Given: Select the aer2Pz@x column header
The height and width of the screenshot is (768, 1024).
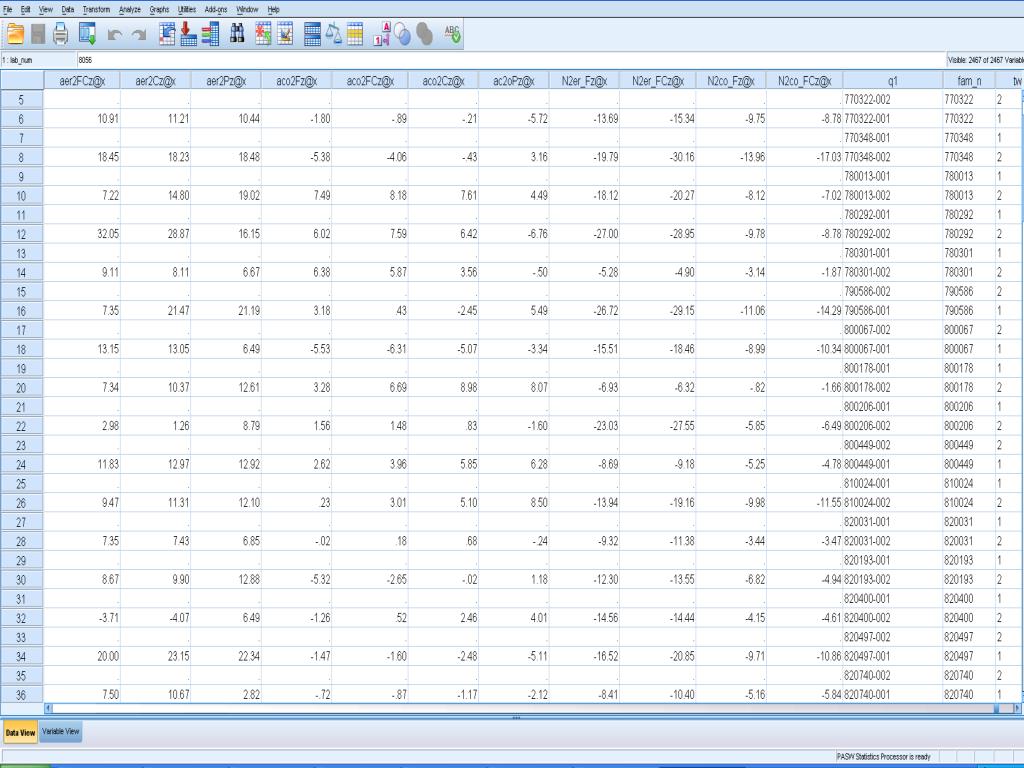Looking at the screenshot, I should pos(226,81).
